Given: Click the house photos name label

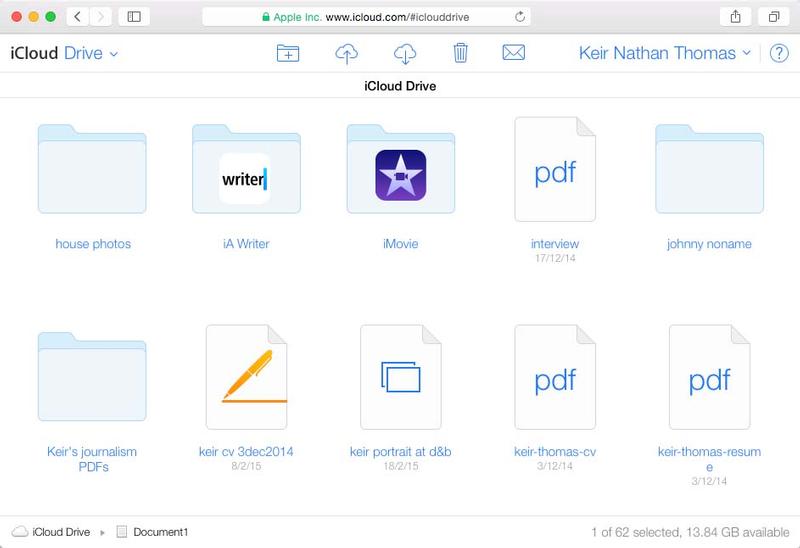Looking at the screenshot, I should coord(93,244).
